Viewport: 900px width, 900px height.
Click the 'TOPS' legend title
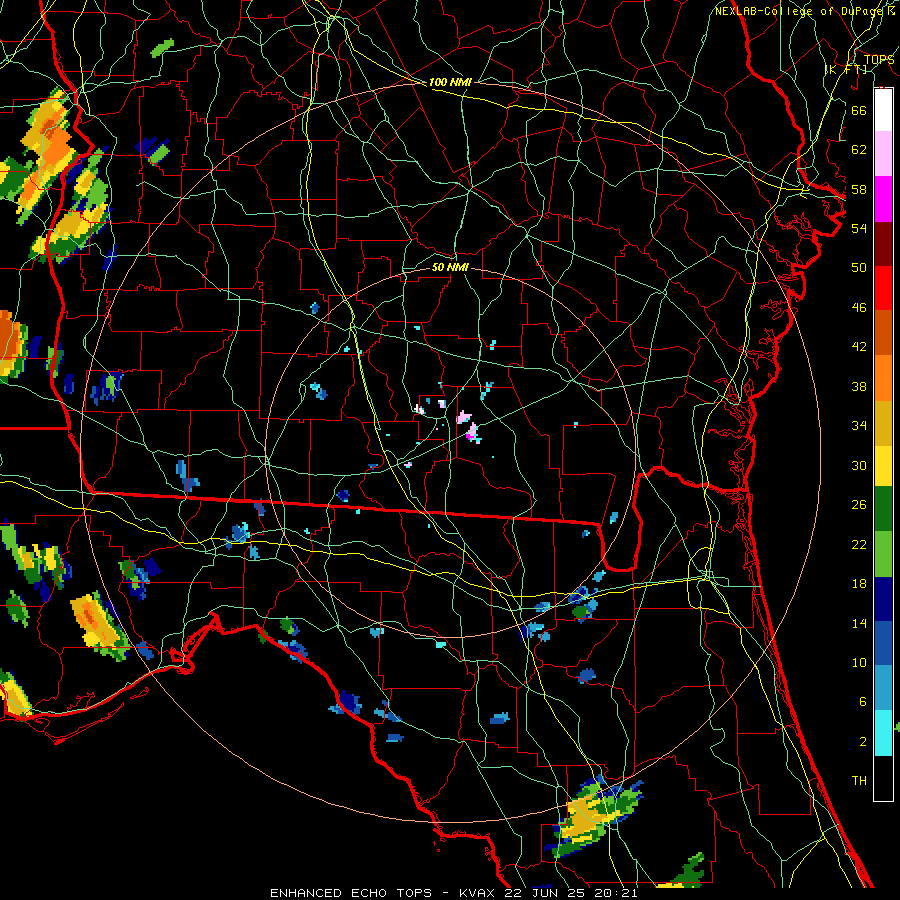879,60
